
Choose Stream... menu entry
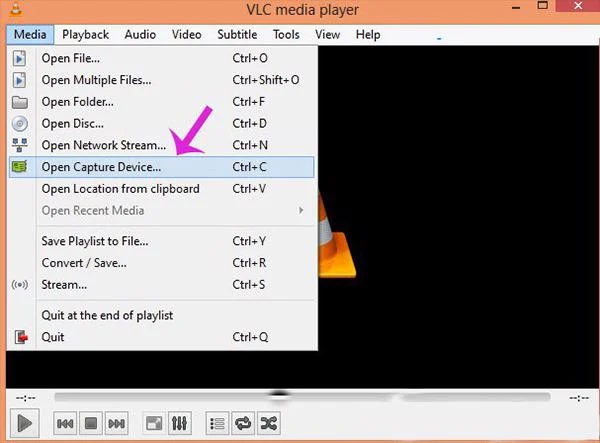pyautogui.click(x=161, y=285)
